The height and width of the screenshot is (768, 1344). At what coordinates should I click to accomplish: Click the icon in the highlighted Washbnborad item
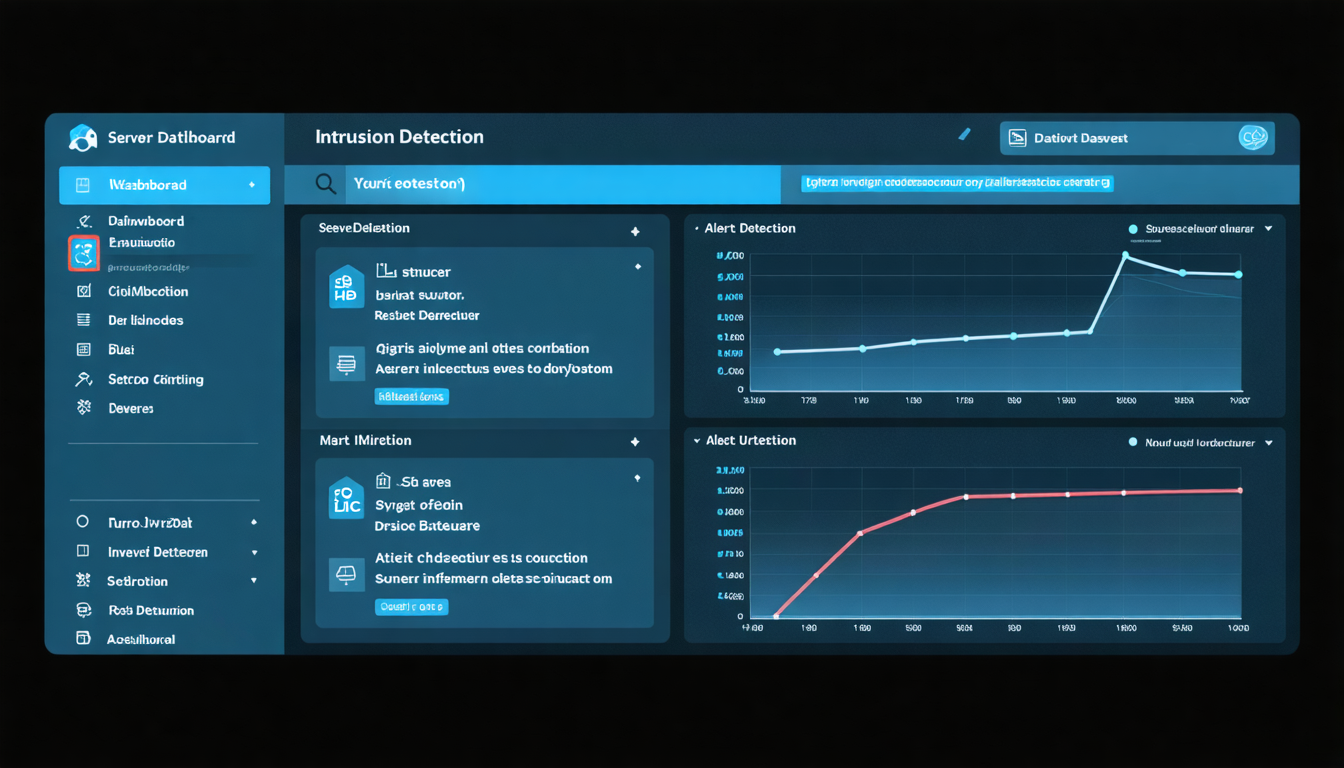[x=83, y=185]
